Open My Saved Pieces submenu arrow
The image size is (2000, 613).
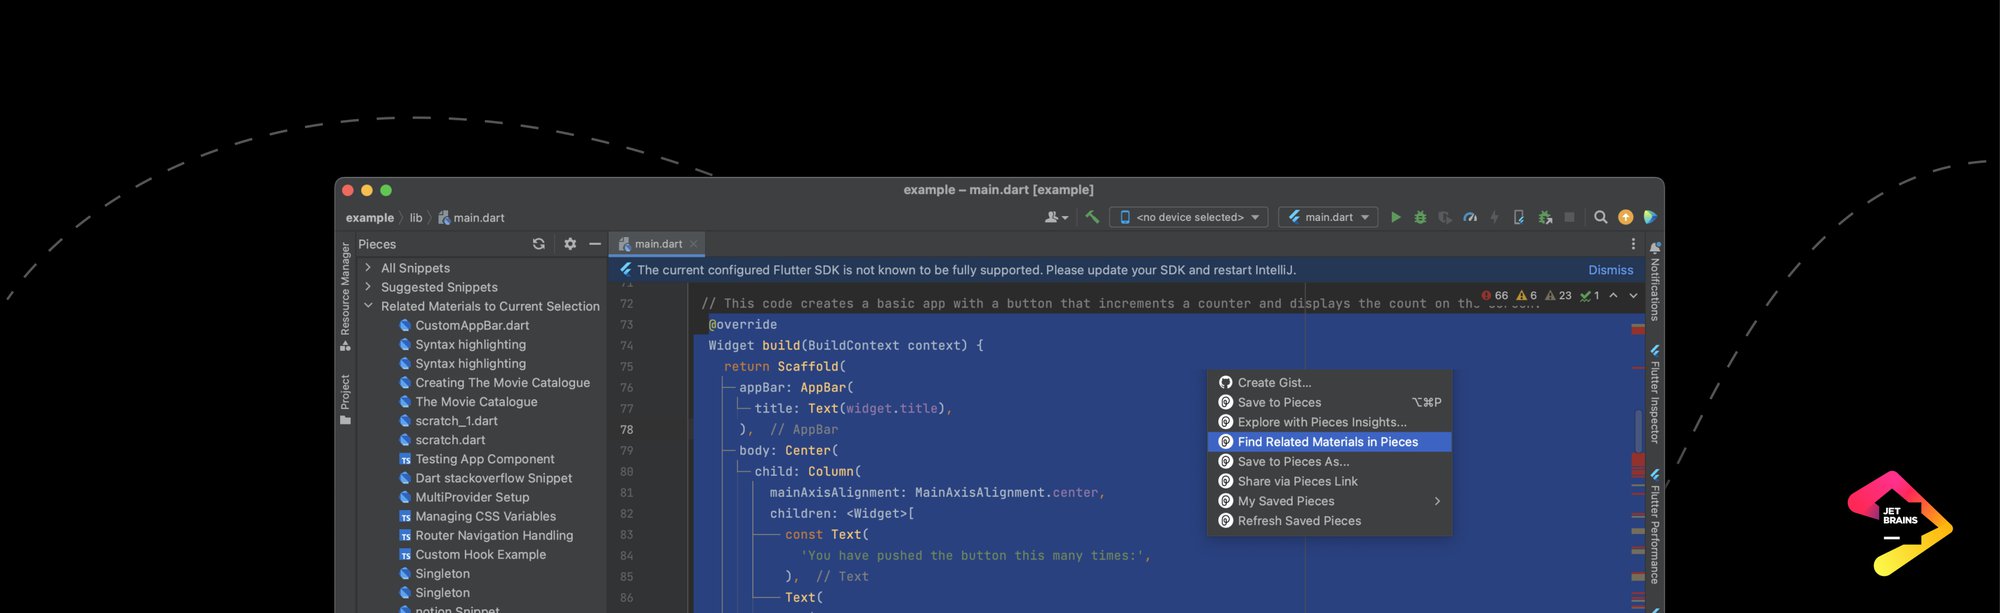pos(1437,501)
